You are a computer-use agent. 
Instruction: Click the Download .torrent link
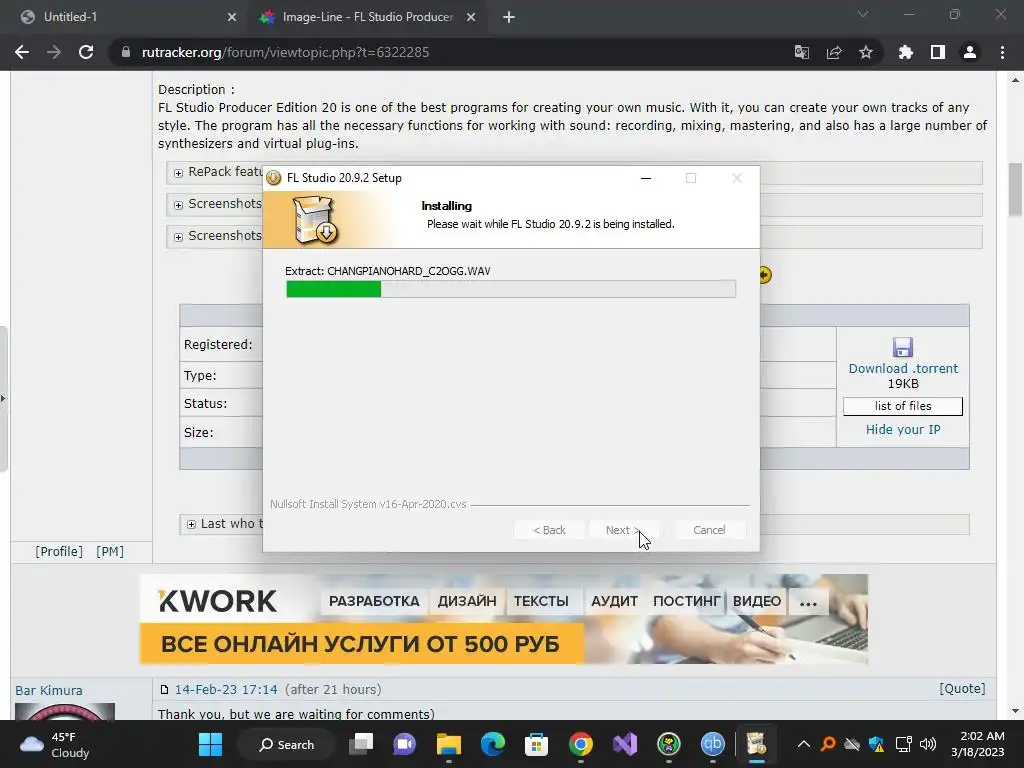pyautogui.click(x=903, y=368)
